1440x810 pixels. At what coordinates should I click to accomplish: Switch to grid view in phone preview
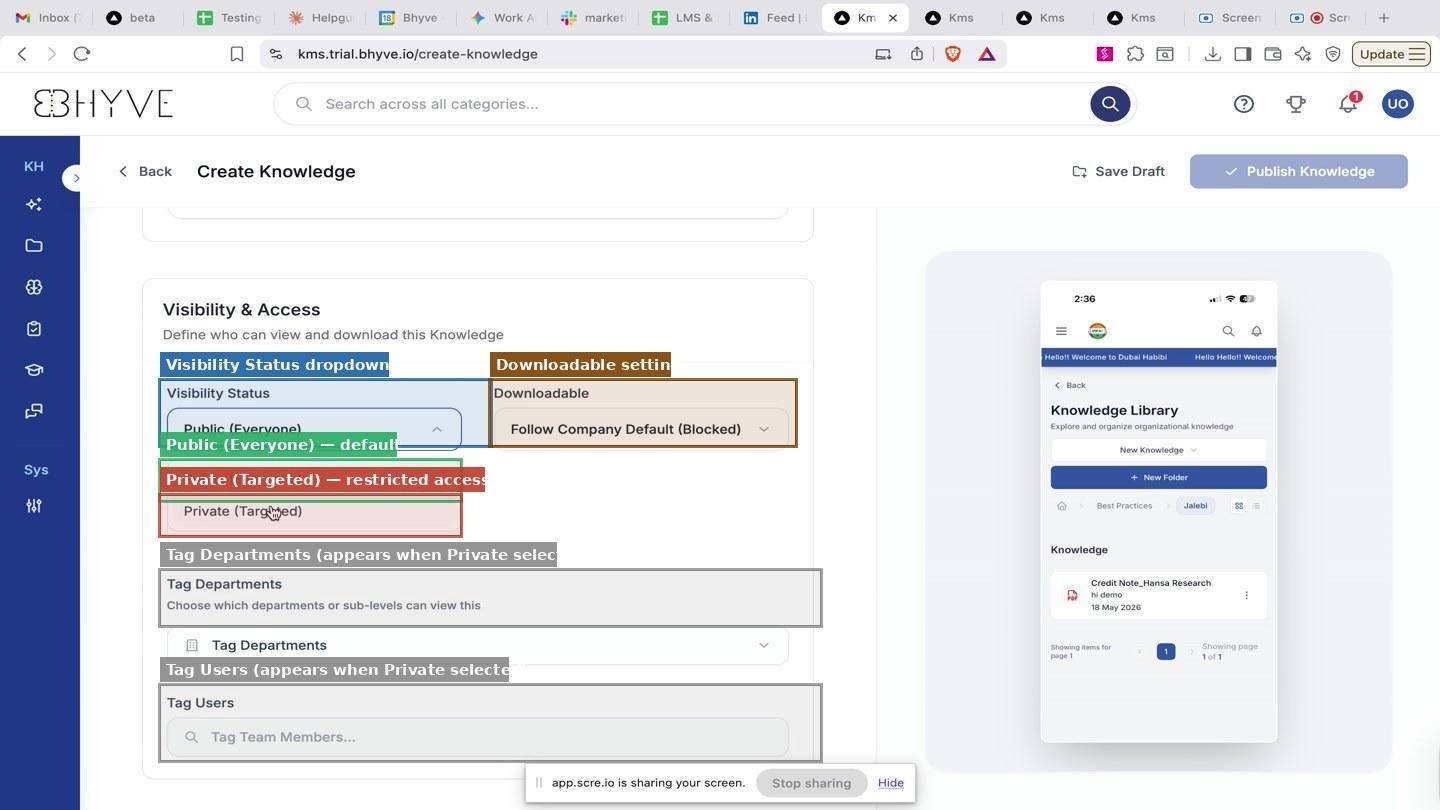(x=1239, y=506)
